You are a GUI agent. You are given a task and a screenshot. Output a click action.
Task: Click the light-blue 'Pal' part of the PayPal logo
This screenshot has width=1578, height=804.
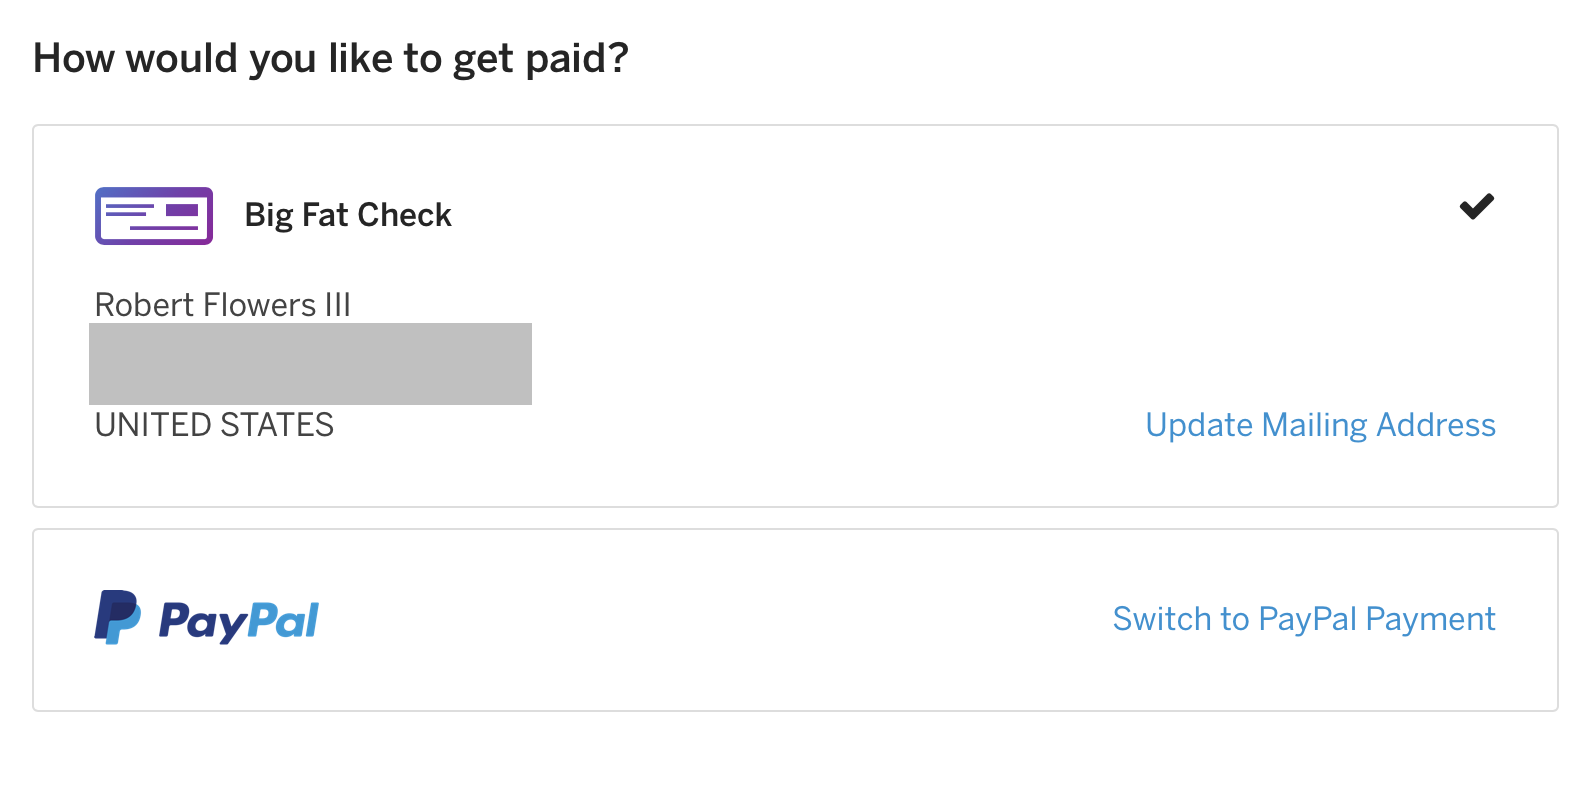(x=284, y=620)
